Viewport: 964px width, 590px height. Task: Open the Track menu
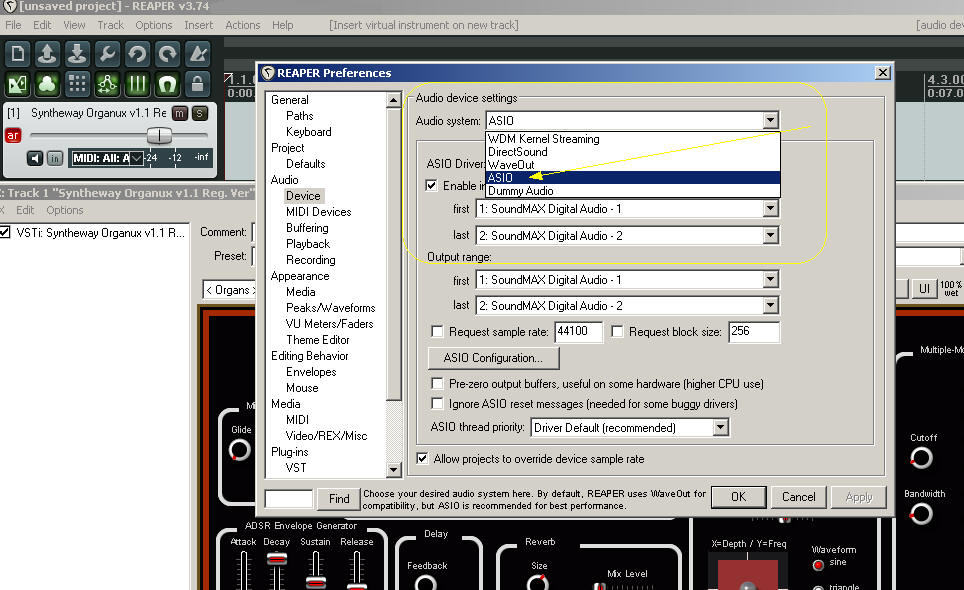[111, 25]
